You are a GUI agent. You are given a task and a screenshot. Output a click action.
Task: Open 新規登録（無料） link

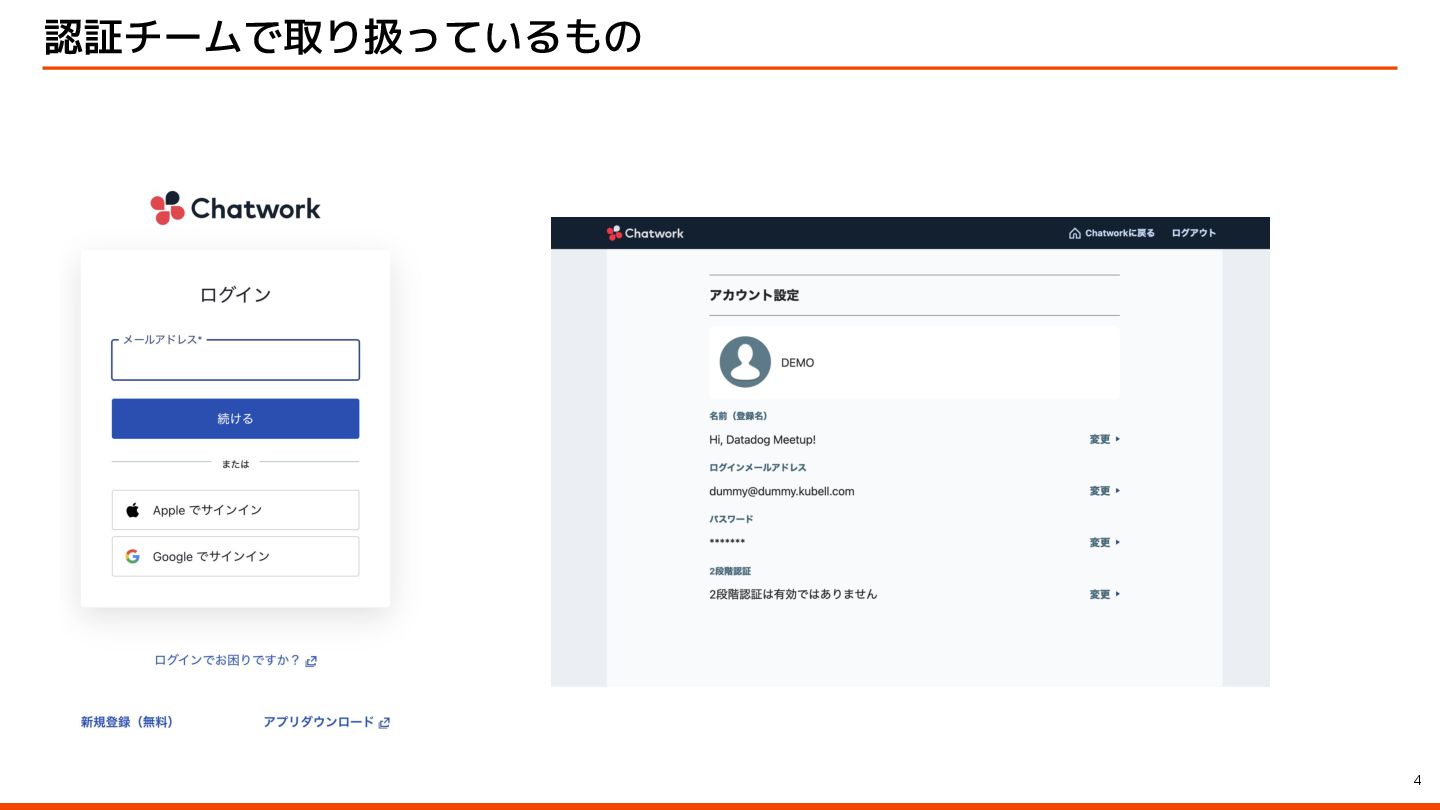click(127, 722)
